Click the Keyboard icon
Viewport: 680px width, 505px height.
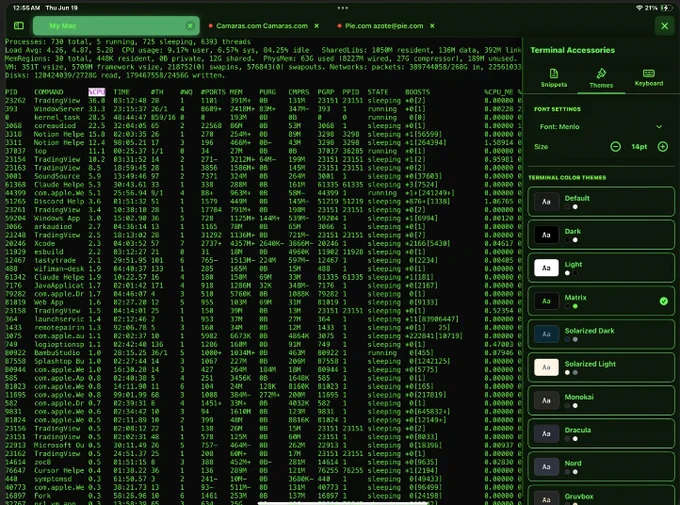click(649, 73)
